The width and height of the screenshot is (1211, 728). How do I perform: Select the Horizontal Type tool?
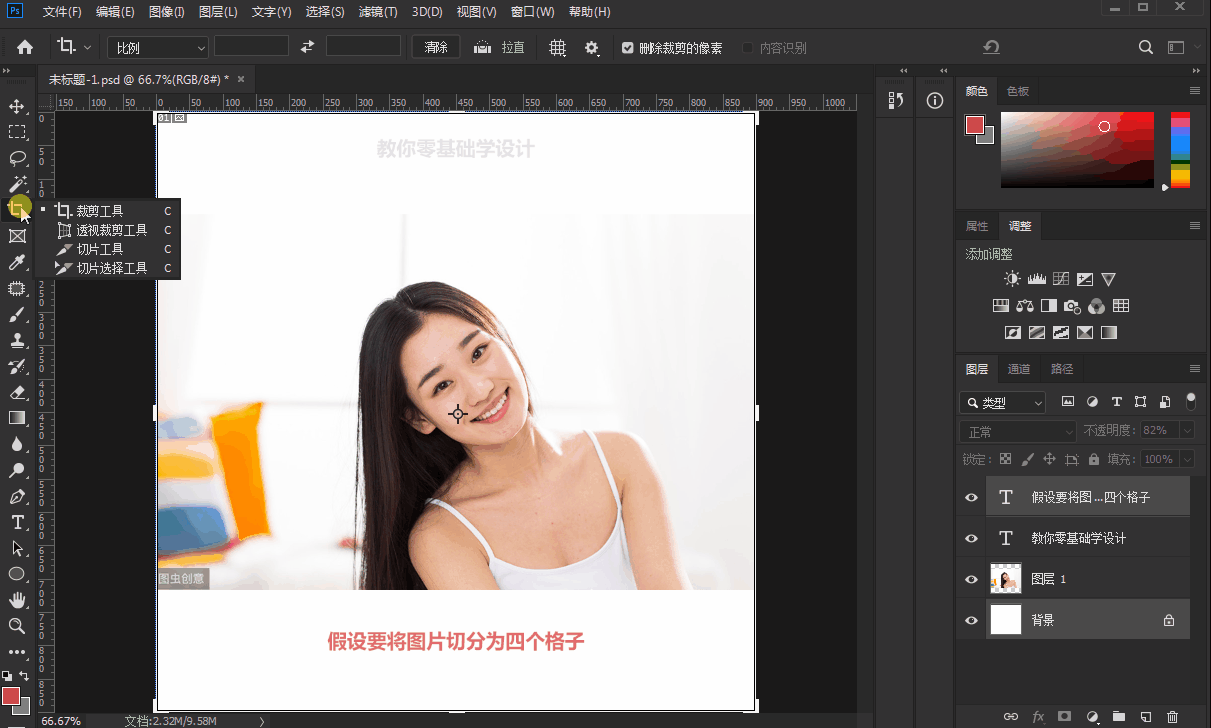(17, 522)
